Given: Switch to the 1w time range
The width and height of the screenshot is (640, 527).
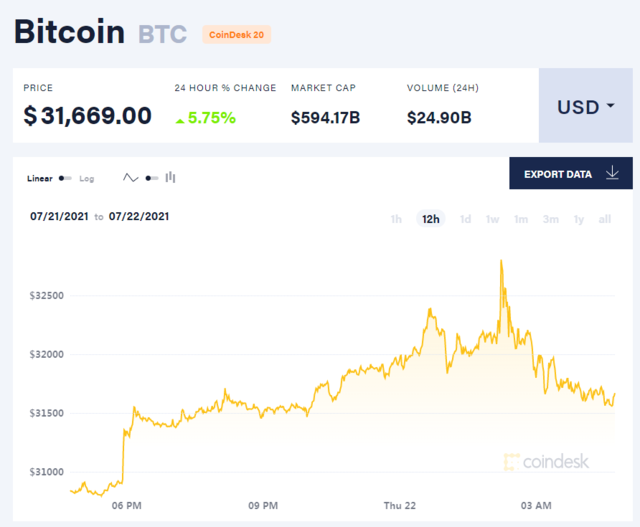Looking at the screenshot, I should point(493,219).
